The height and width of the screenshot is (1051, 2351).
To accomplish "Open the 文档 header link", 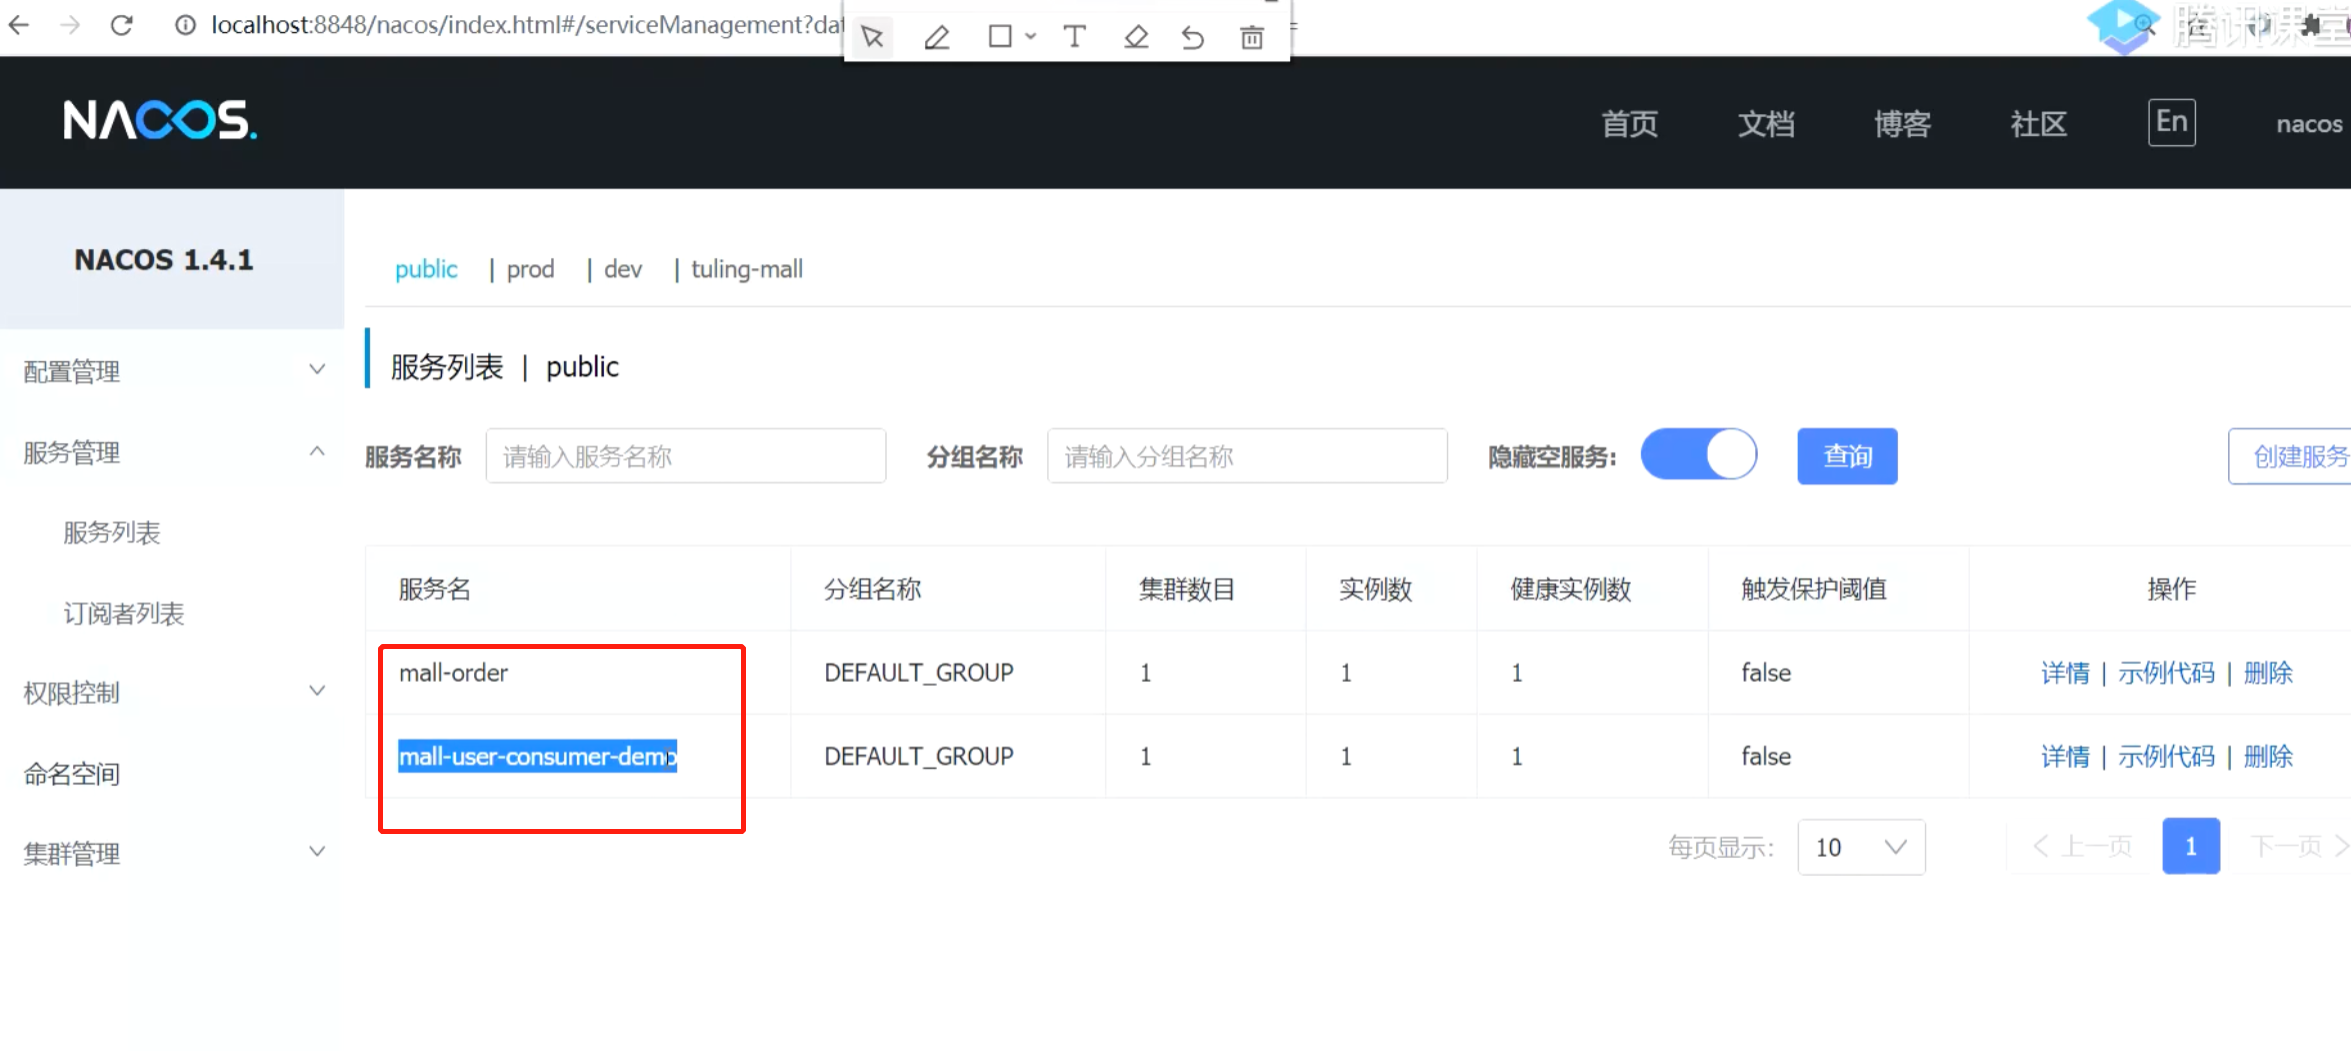I will pos(1766,124).
